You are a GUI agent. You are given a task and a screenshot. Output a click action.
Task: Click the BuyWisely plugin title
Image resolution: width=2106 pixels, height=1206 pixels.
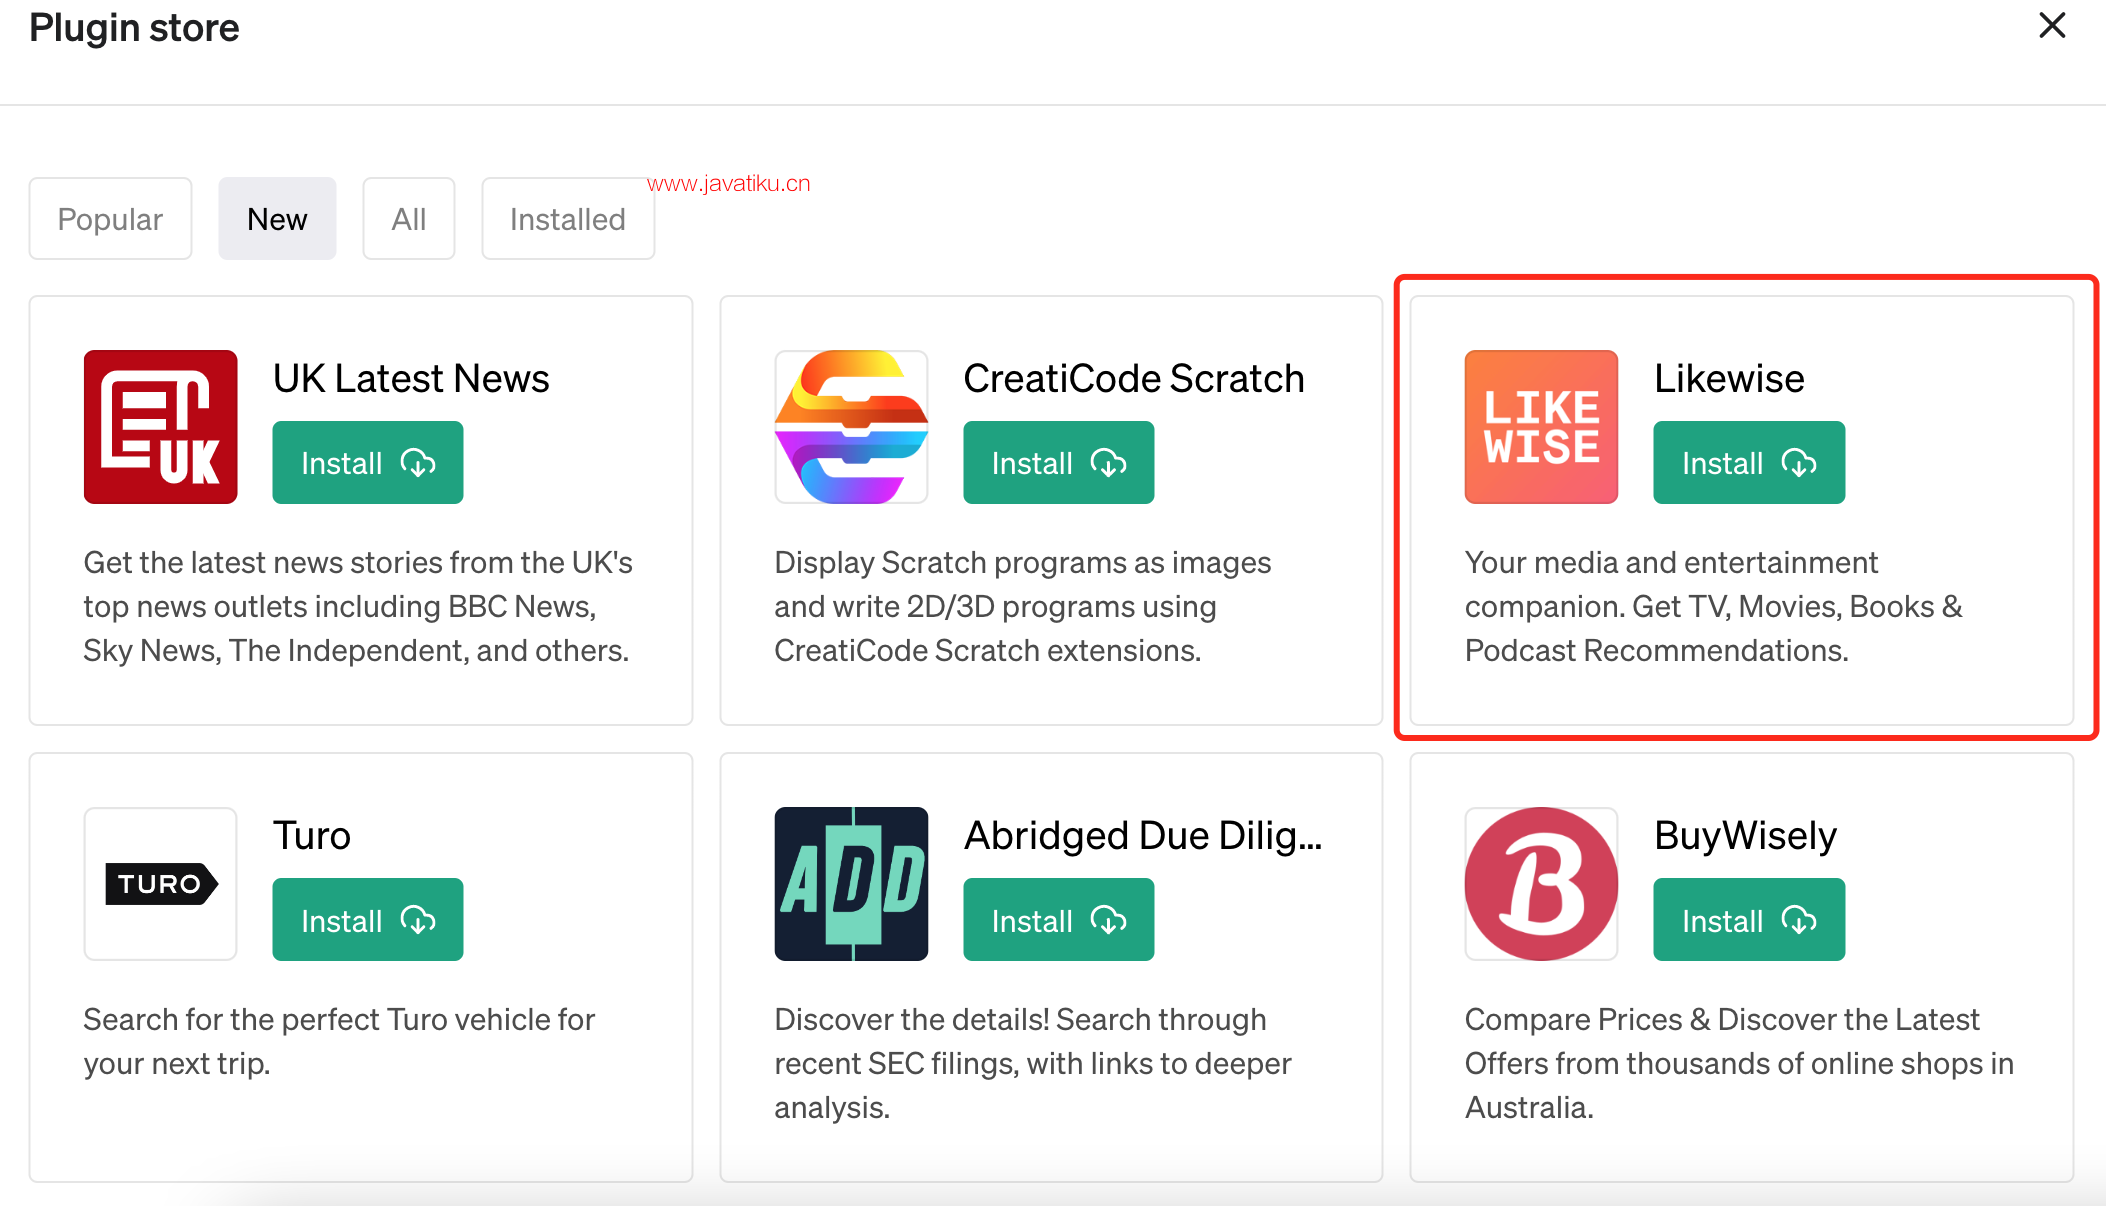point(1745,836)
